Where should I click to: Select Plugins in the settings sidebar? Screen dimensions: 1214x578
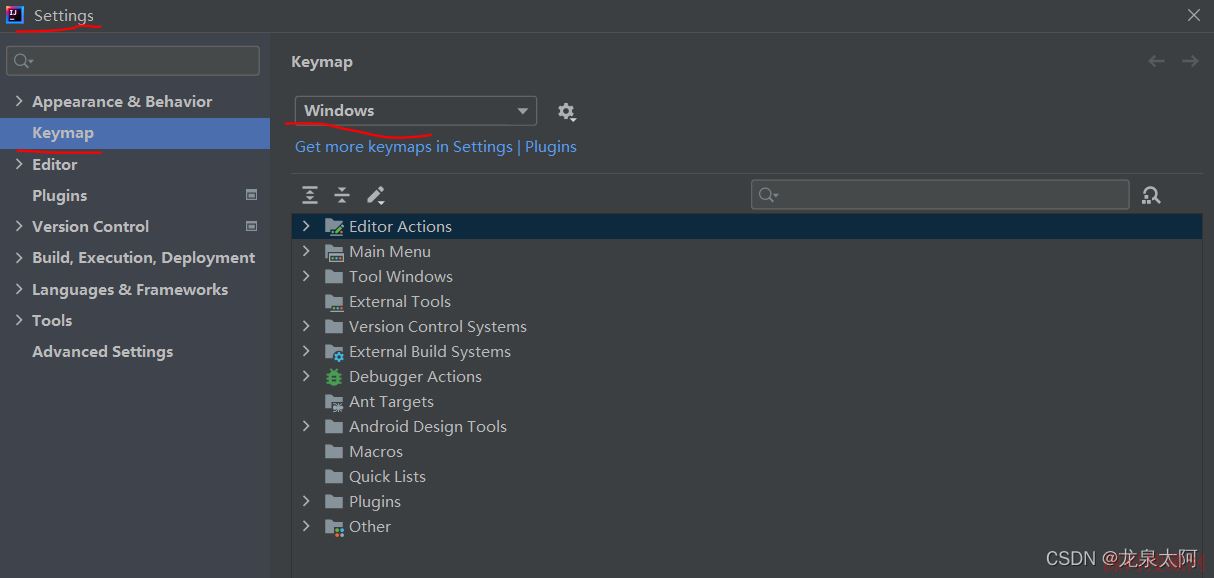pos(59,196)
